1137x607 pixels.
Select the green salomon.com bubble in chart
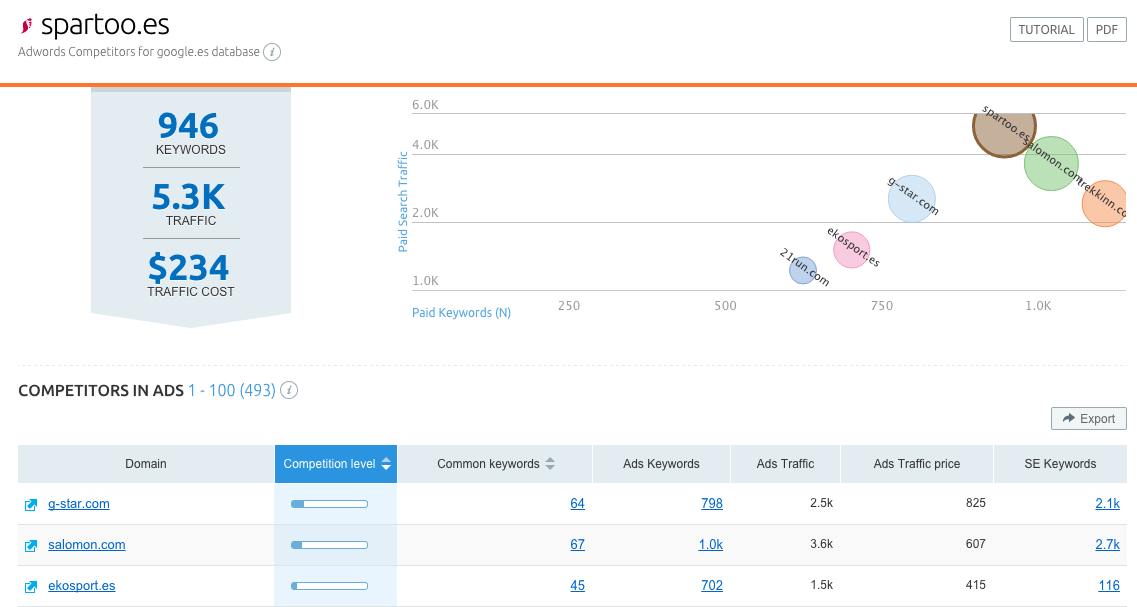pos(1051,164)
